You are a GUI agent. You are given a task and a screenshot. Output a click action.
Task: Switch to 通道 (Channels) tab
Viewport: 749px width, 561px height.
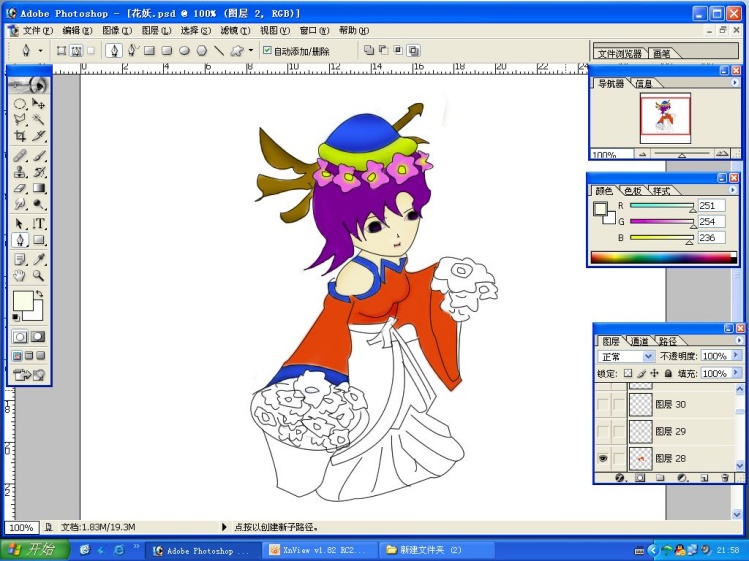click(639, 341)
